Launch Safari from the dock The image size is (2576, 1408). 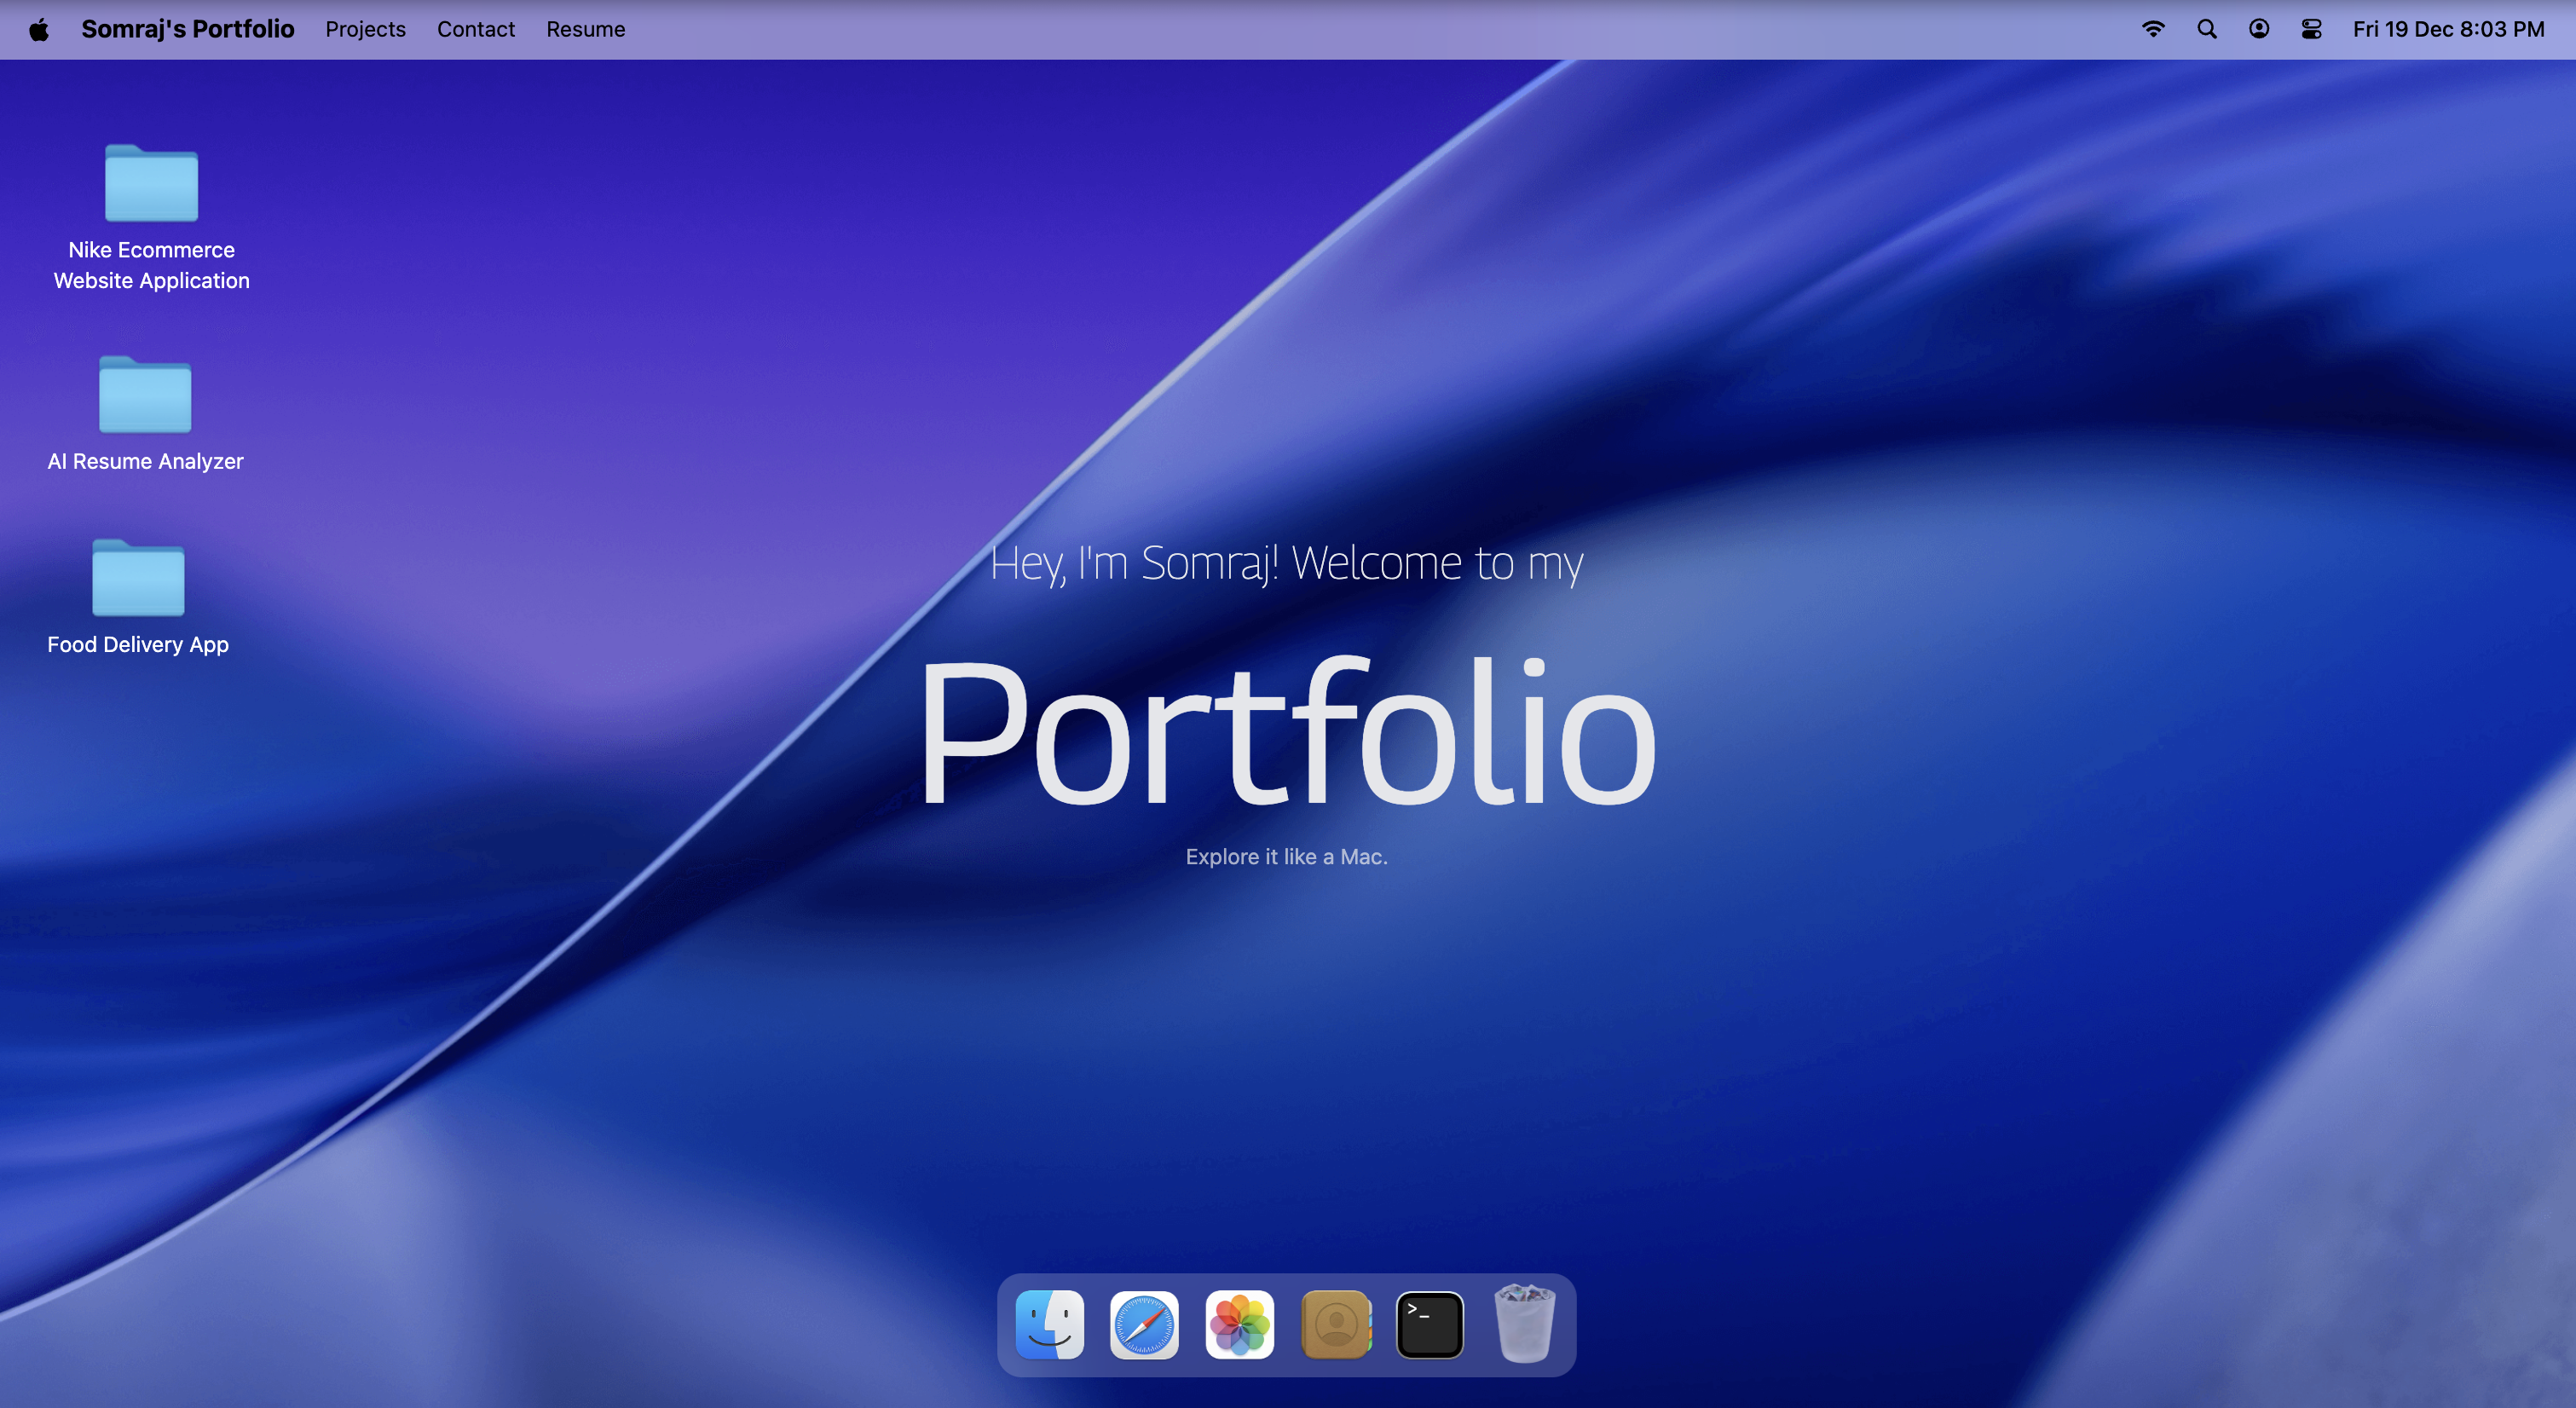pyautogui.click(x=1143, y=1326)
